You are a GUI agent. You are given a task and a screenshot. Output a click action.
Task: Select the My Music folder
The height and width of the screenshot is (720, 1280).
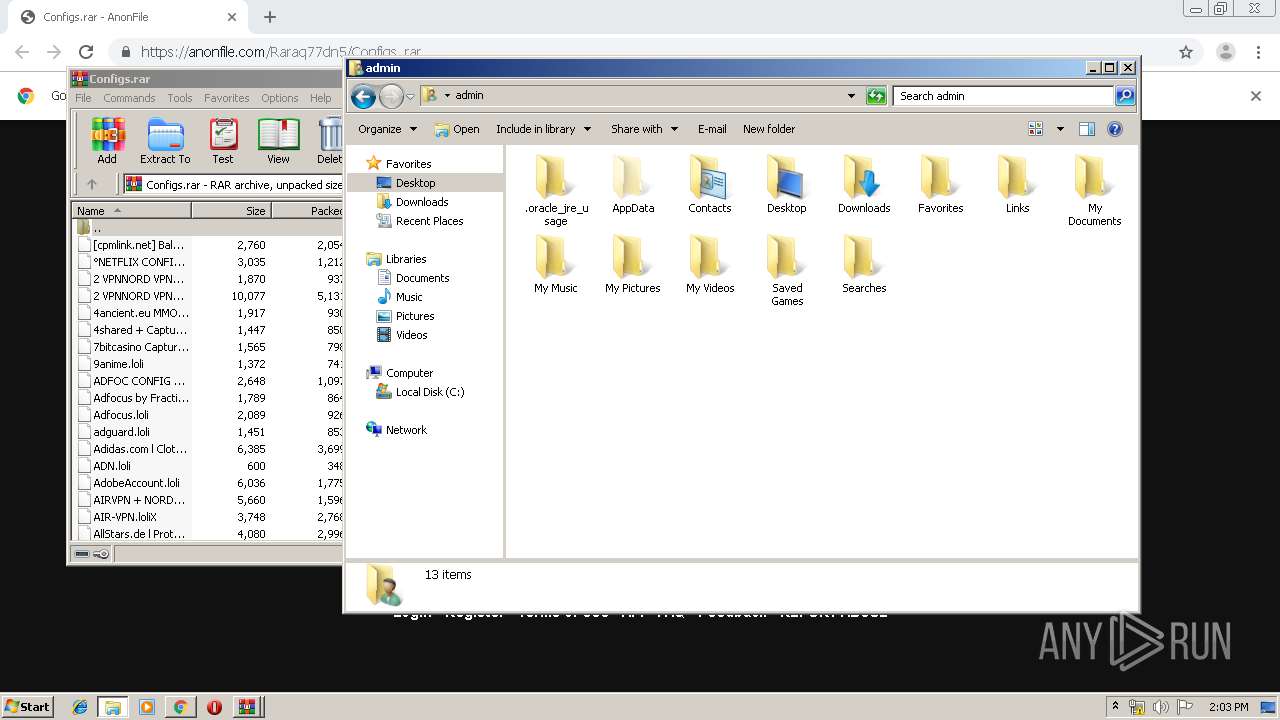tap(556, 264)
